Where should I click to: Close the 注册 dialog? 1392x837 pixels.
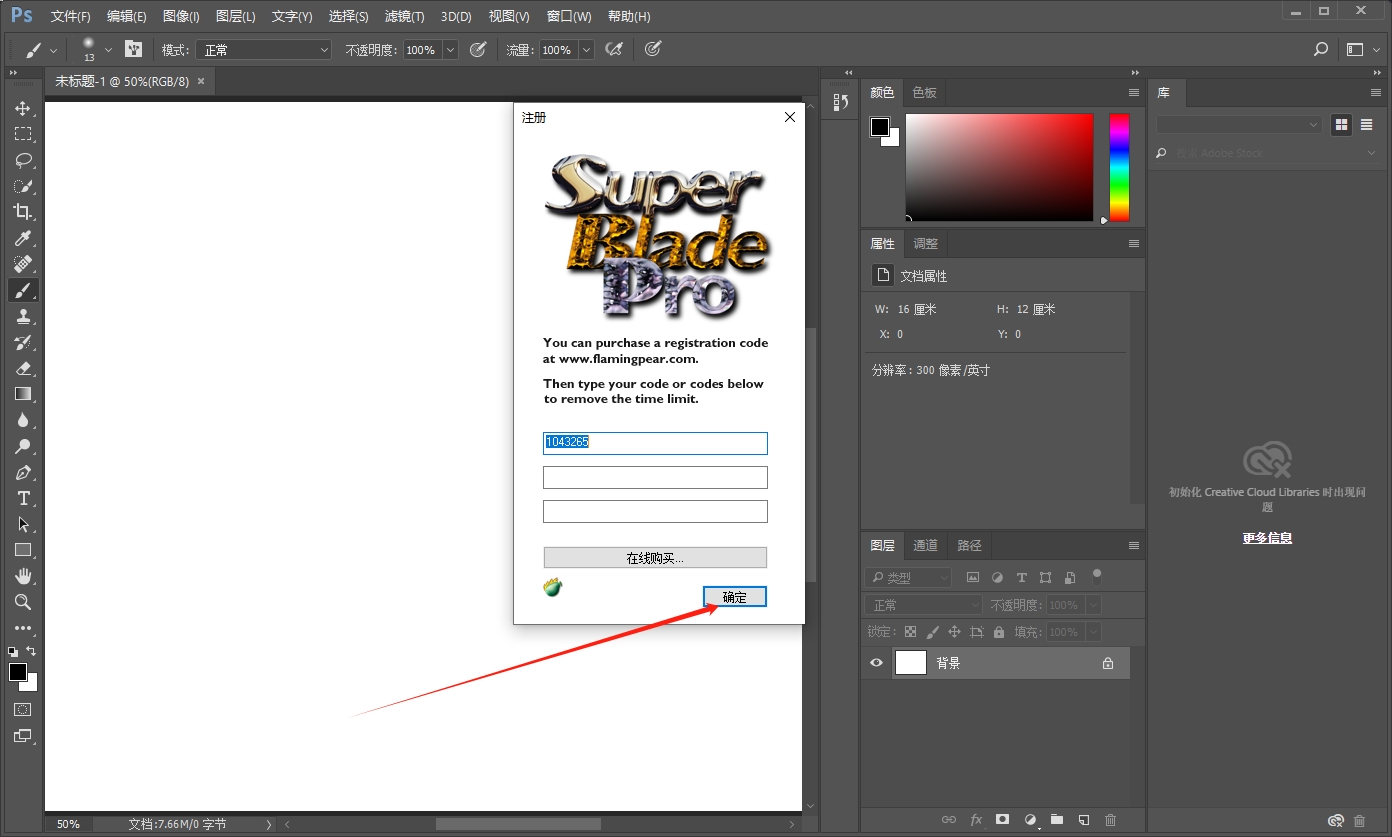click(790, 117)
